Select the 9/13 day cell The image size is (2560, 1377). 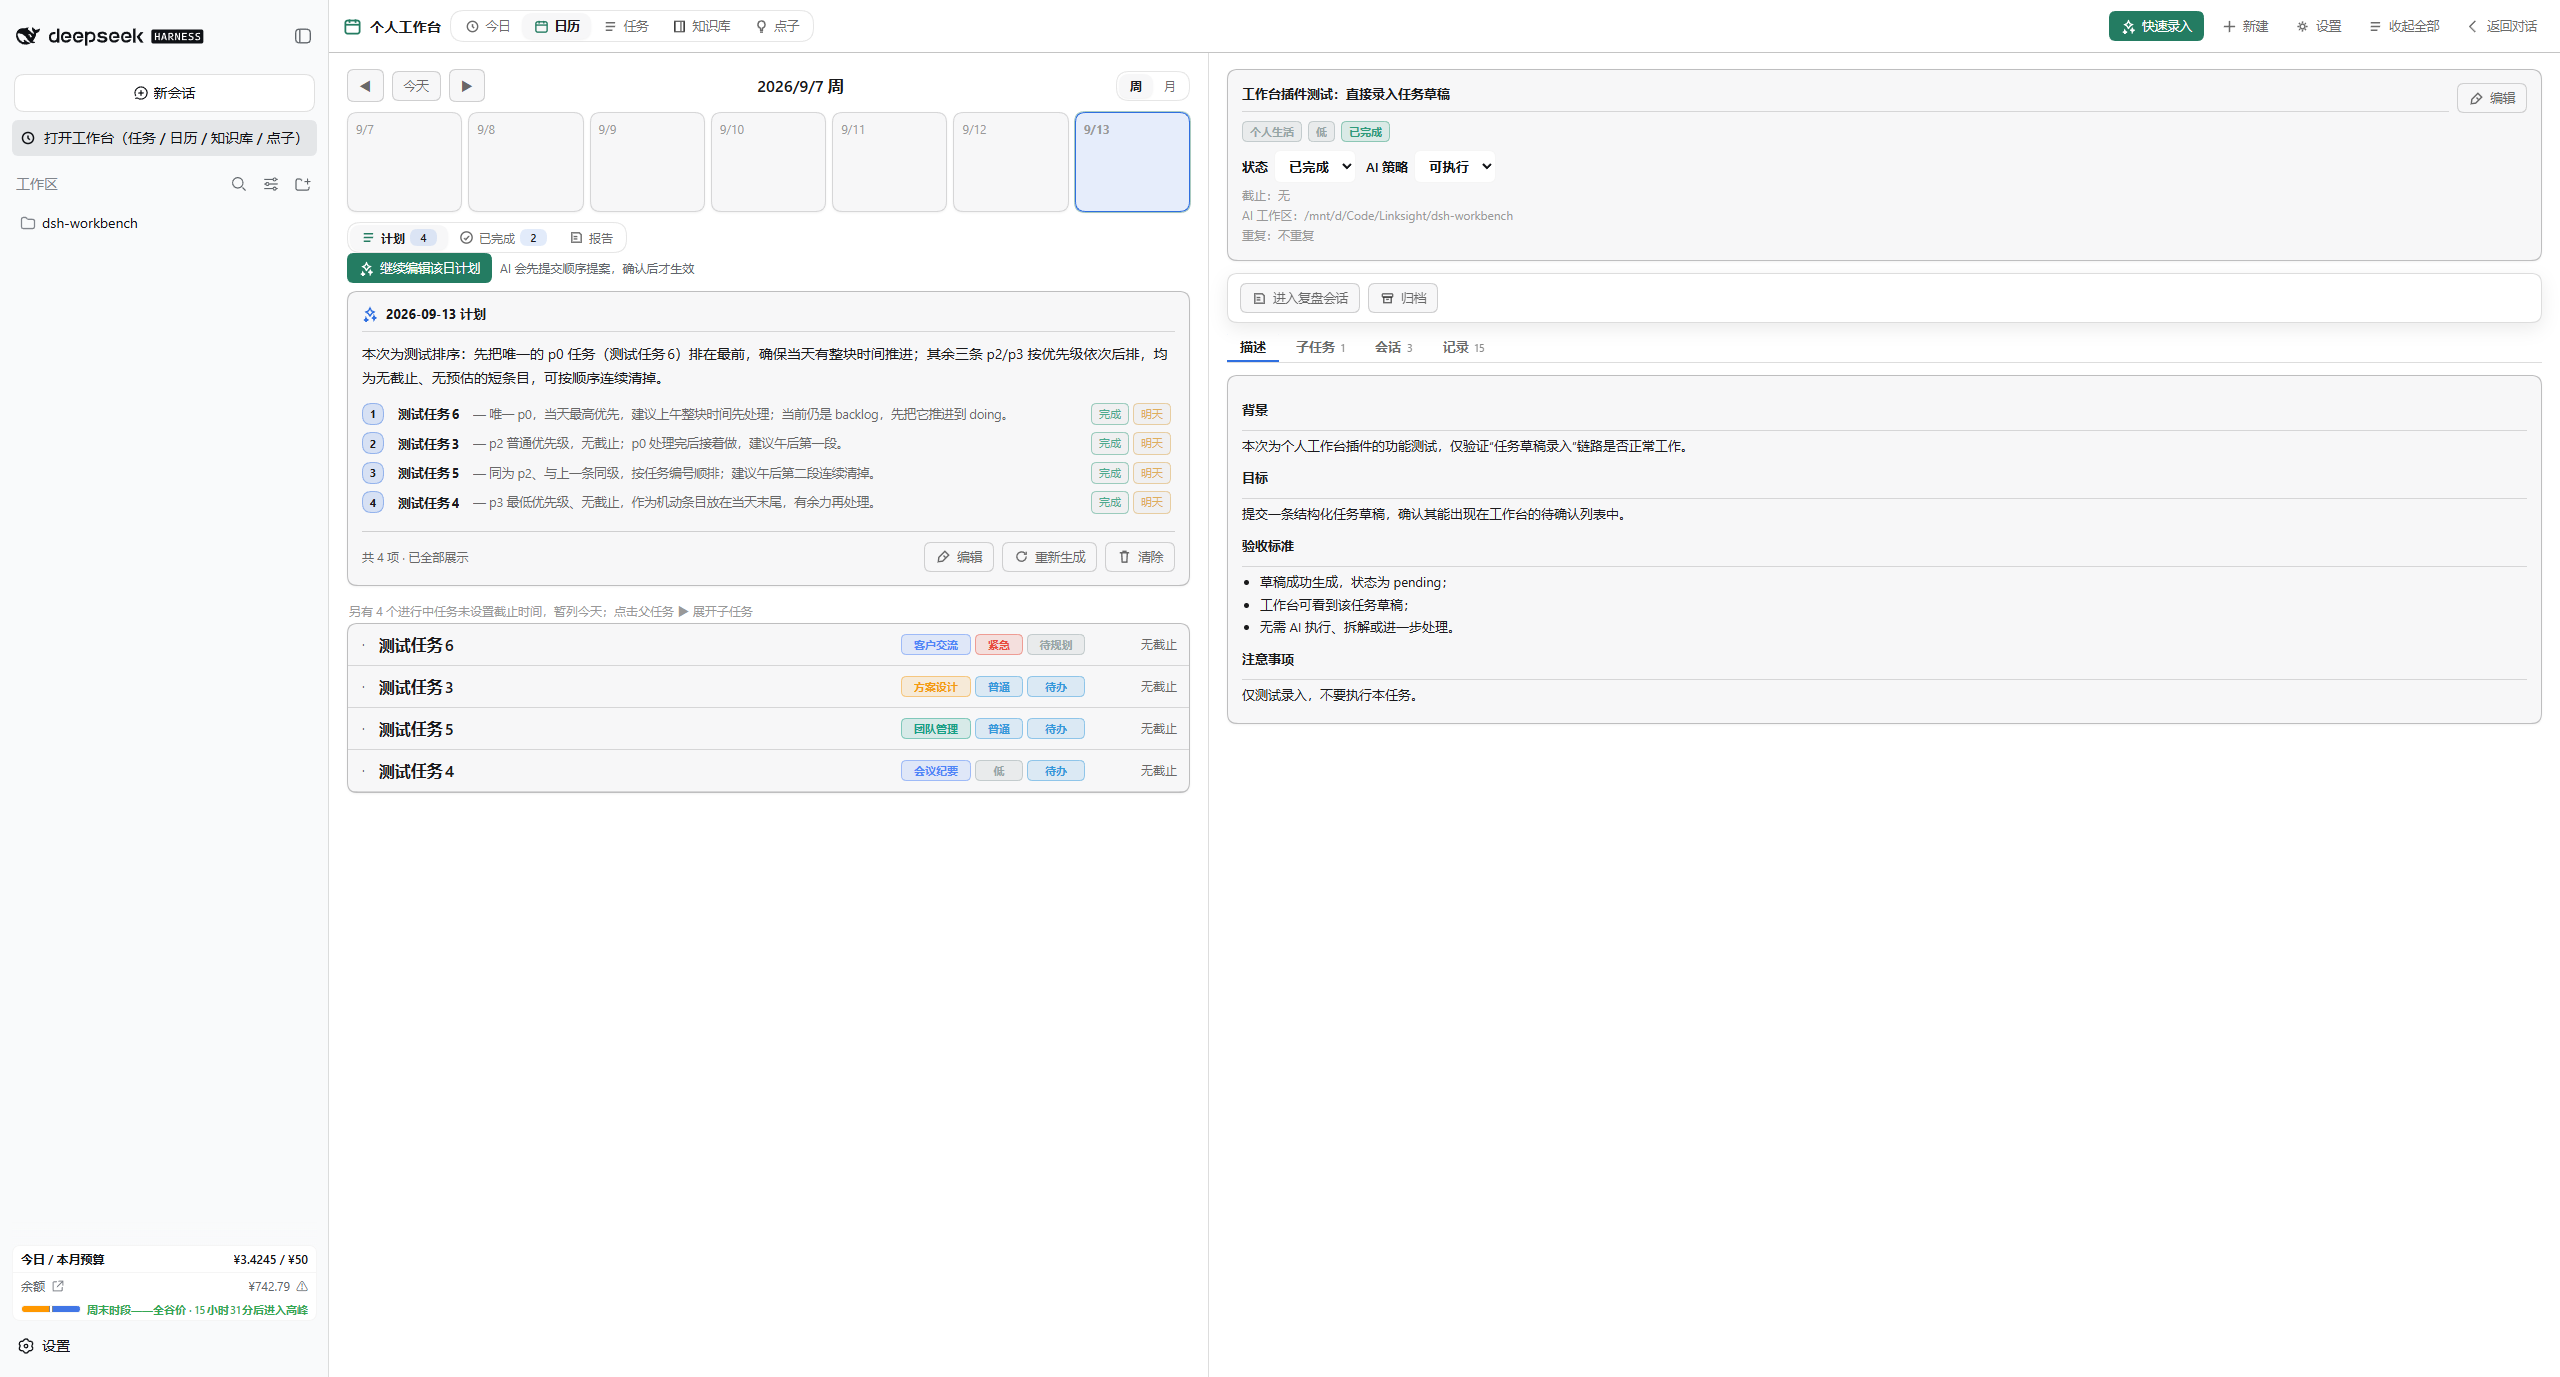click(x=1132, y=162)
